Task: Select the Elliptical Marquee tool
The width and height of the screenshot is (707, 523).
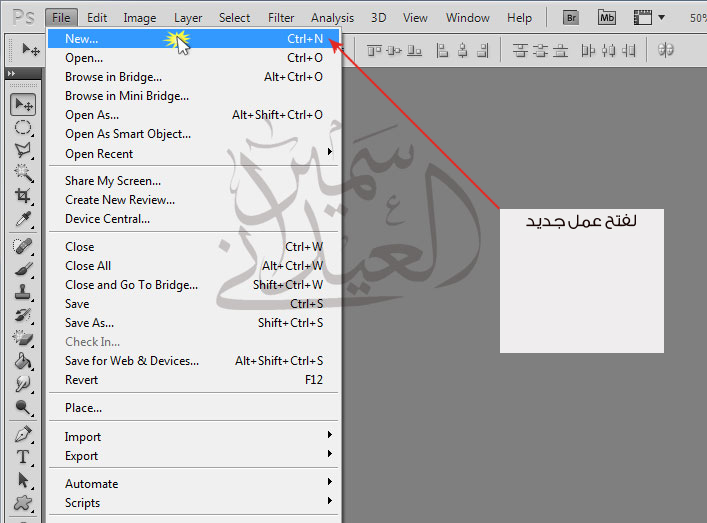Action: (23, 128)
